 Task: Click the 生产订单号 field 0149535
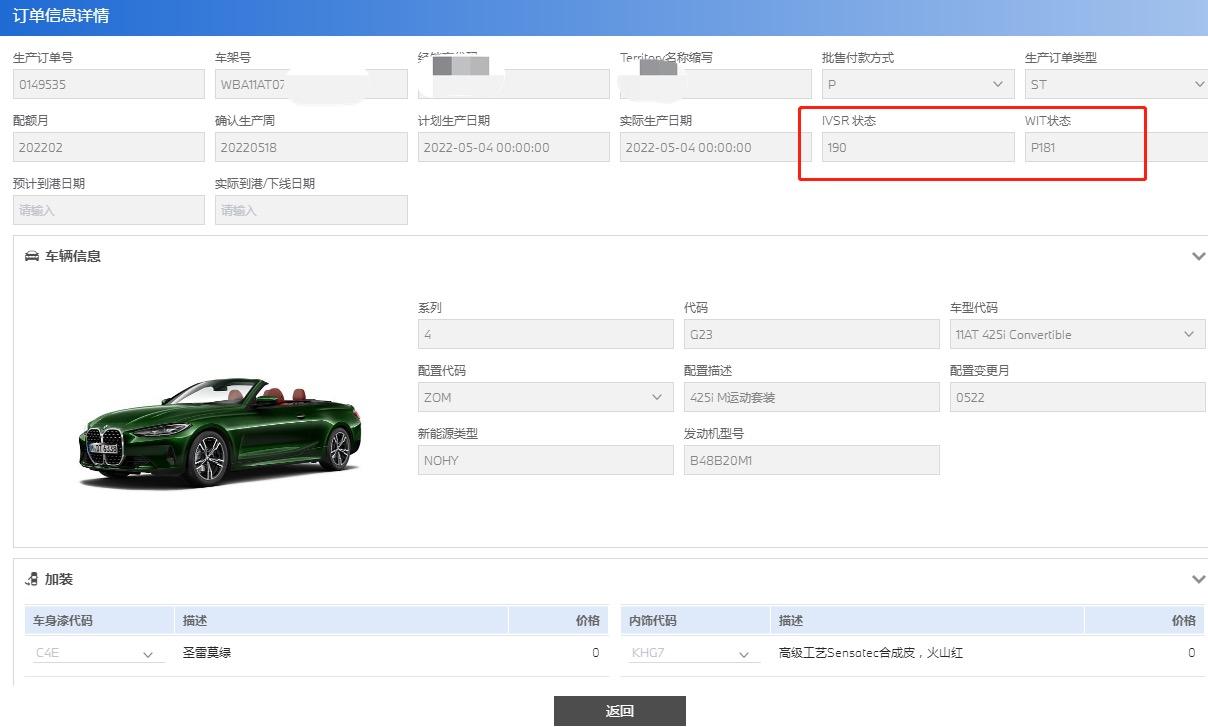[x=109, y=84]
